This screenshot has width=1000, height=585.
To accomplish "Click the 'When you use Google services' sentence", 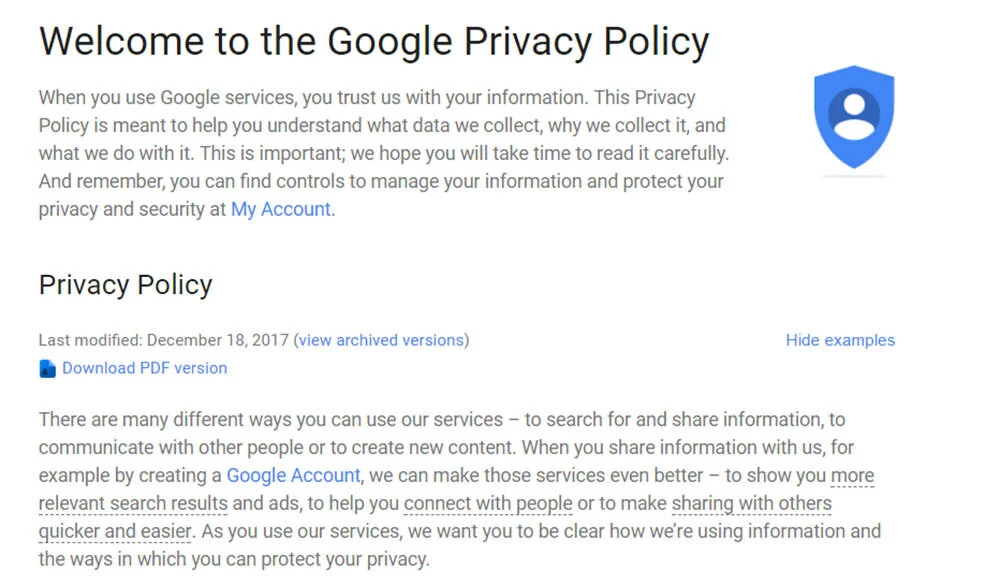I will (313, 98).
